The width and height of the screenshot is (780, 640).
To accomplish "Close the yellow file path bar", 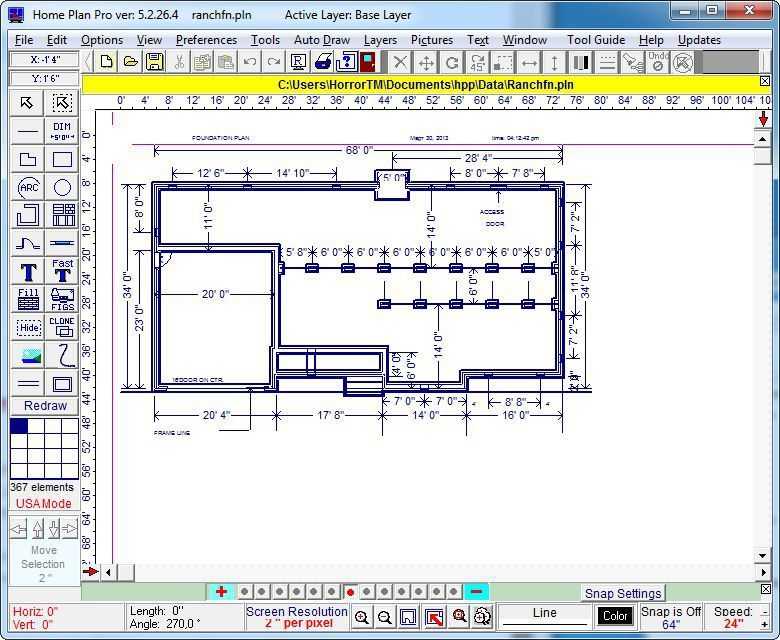I will pyautogui.click(x=765, y=81).
